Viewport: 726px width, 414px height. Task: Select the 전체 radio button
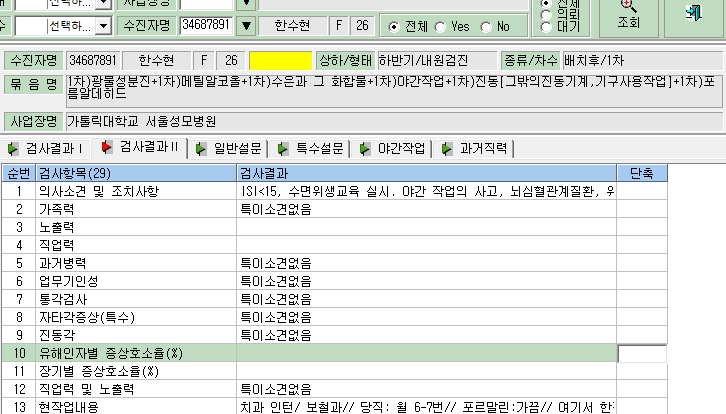394,27
